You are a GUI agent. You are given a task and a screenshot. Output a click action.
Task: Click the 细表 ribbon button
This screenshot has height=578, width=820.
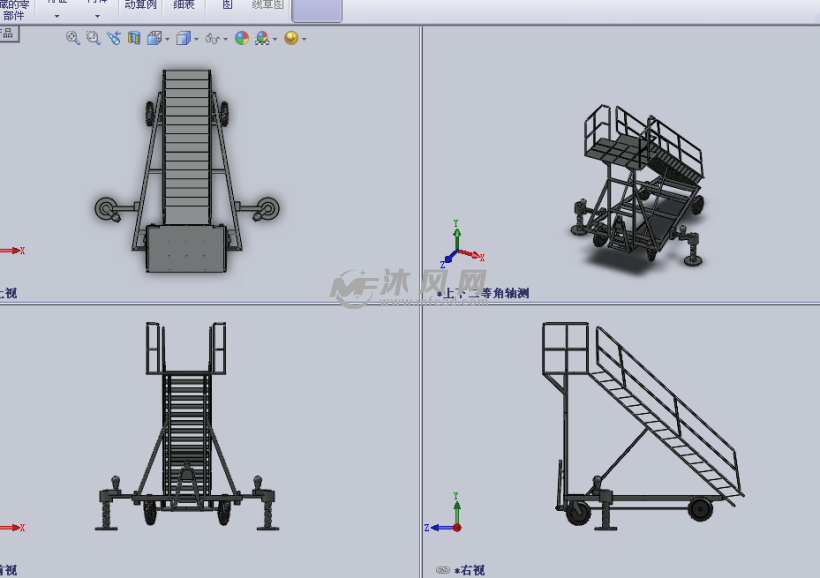(184, 6)
